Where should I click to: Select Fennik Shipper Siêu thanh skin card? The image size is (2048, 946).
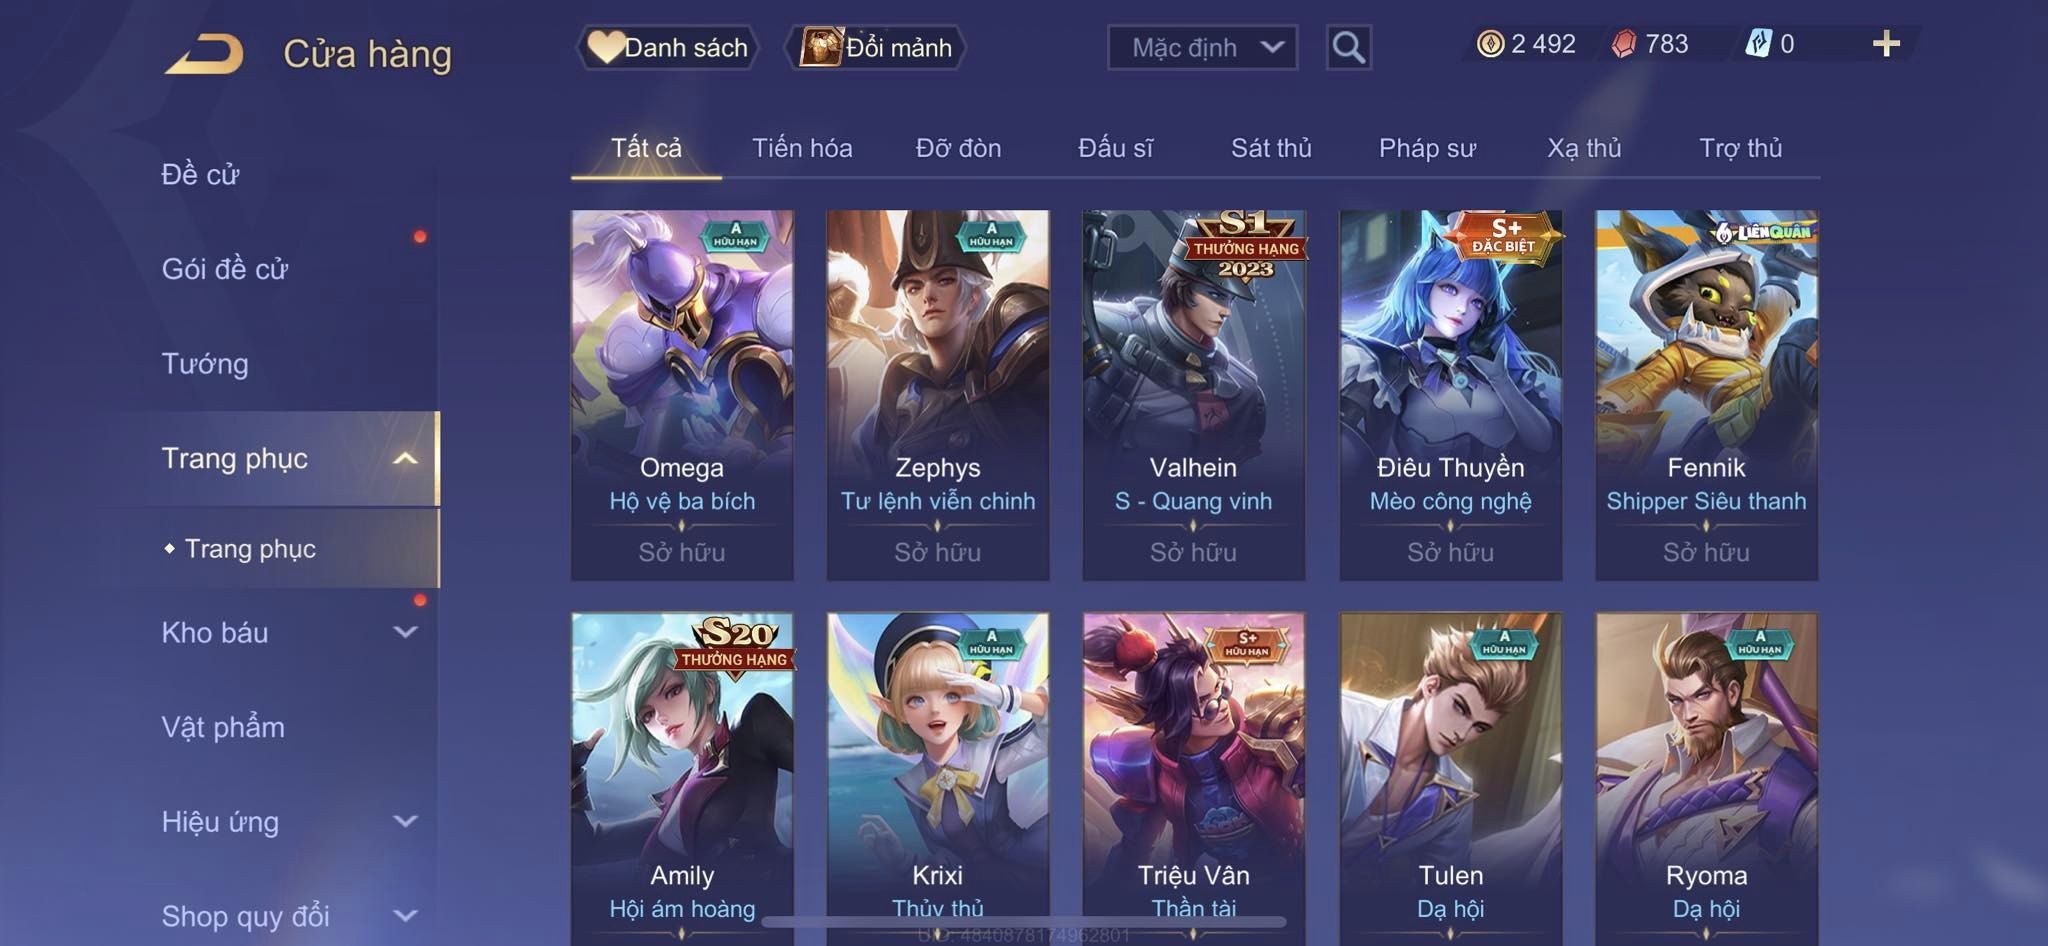(1706, 395)
